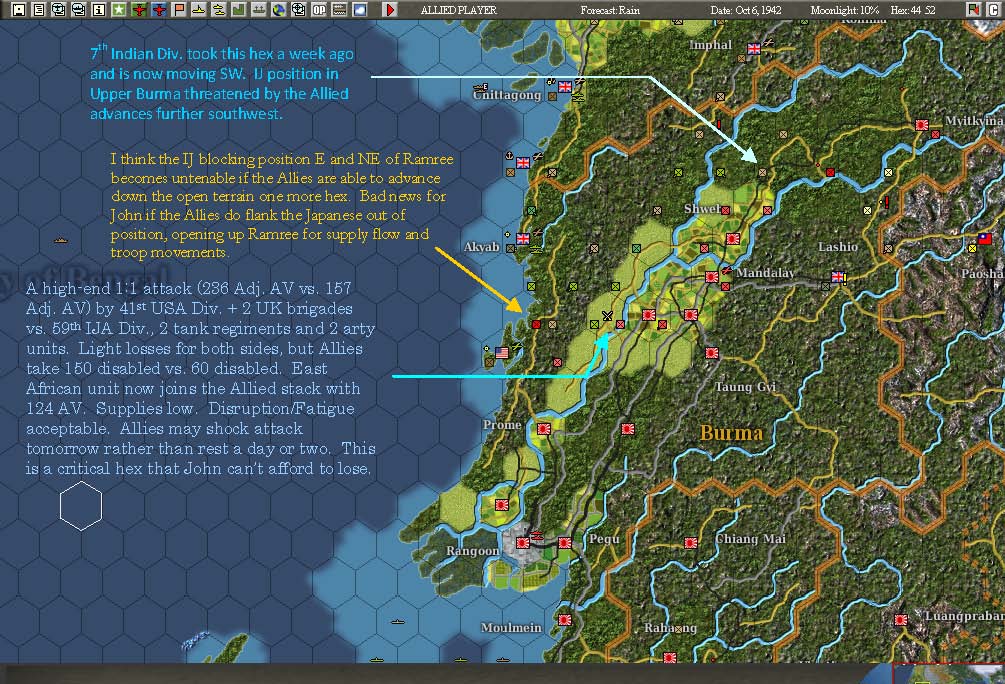Click the 'Lashio' city label

(x=838, y=247)
